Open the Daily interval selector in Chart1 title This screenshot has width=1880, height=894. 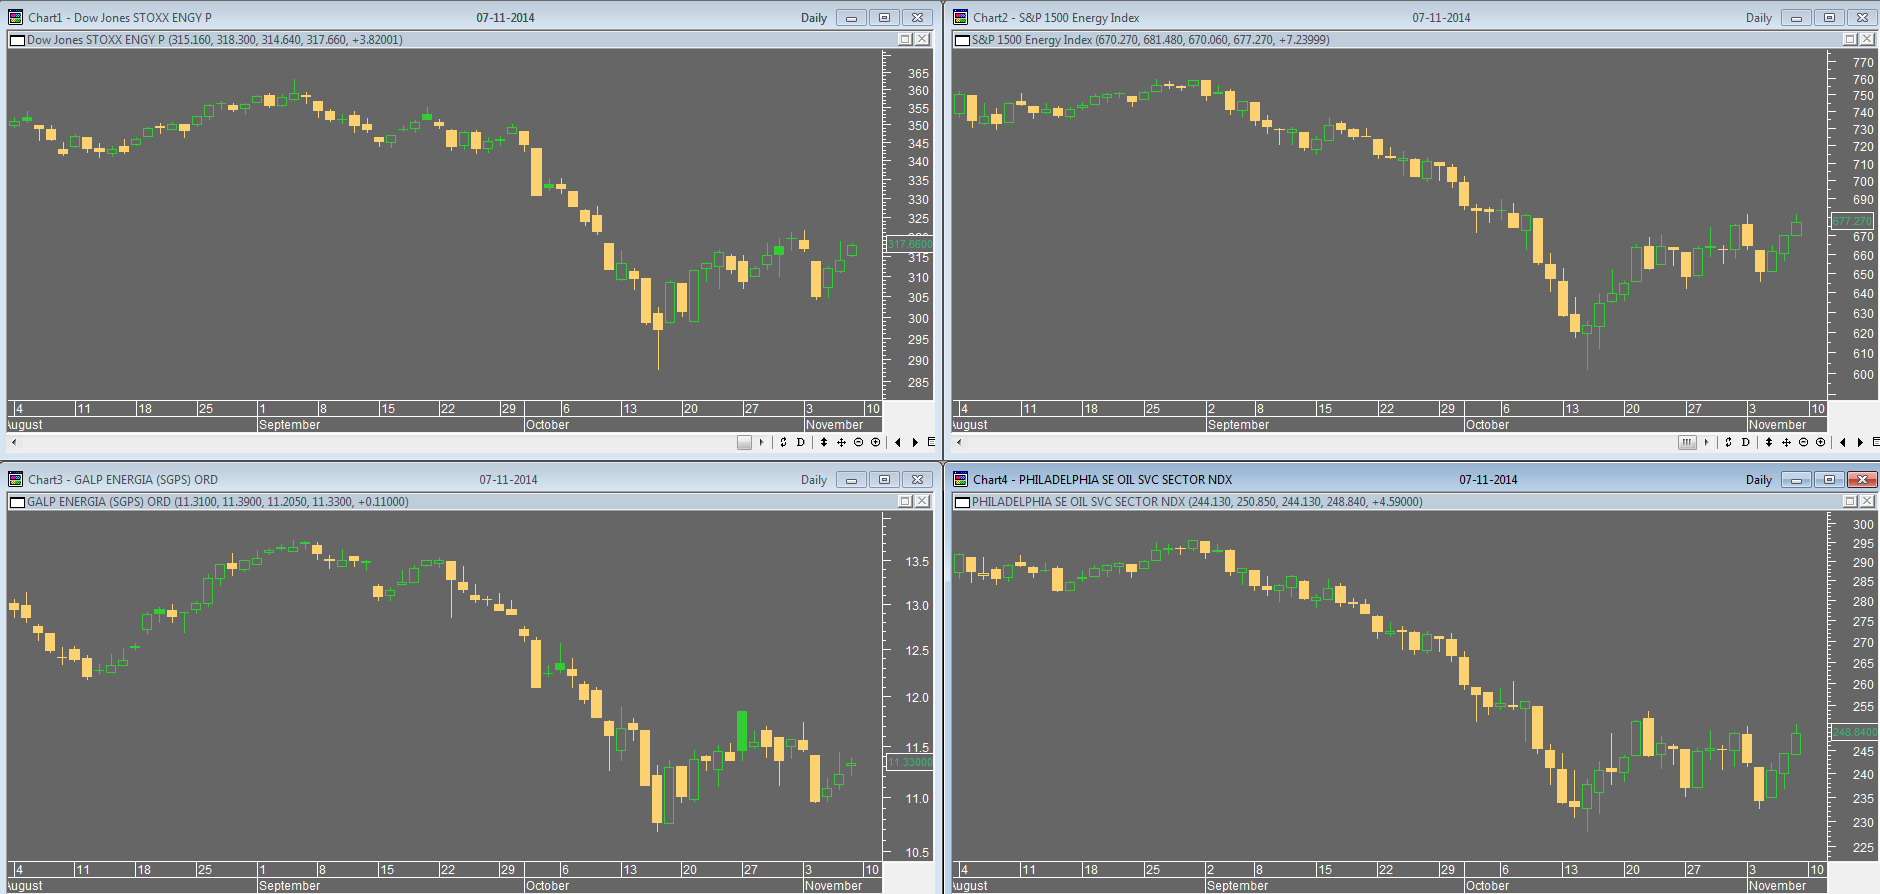tap(814, 18)
